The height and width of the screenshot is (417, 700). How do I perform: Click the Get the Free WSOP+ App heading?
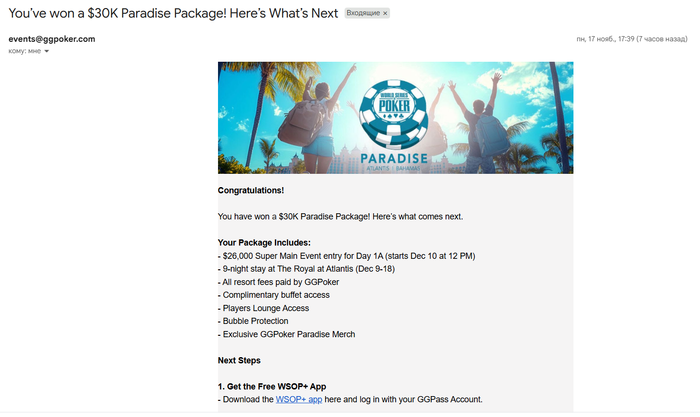(272, 386)
